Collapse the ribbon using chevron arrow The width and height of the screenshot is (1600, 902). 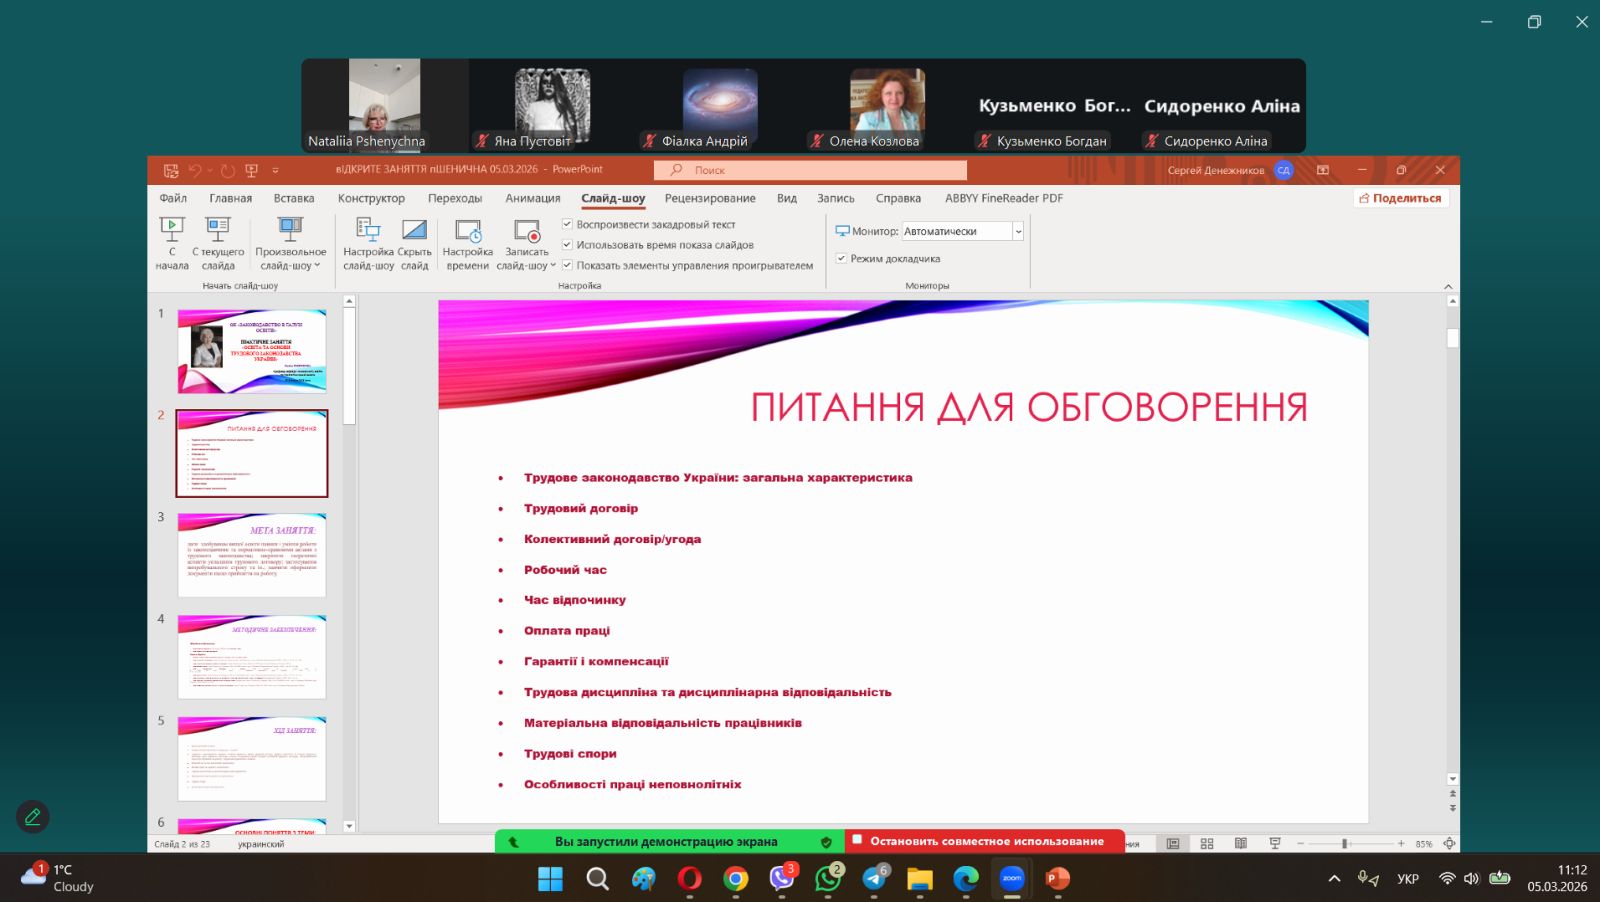click(1448, 287)
